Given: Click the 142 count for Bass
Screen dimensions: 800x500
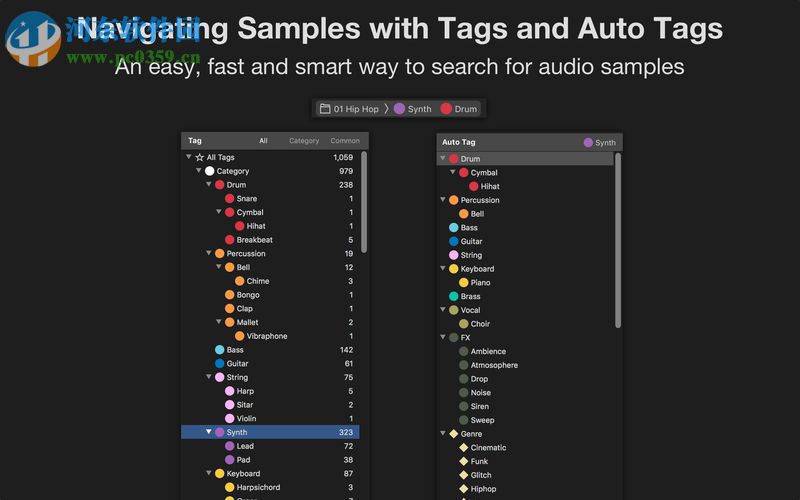Looking at the screenshot, I should pyautogui.click(x=346, y=350).
